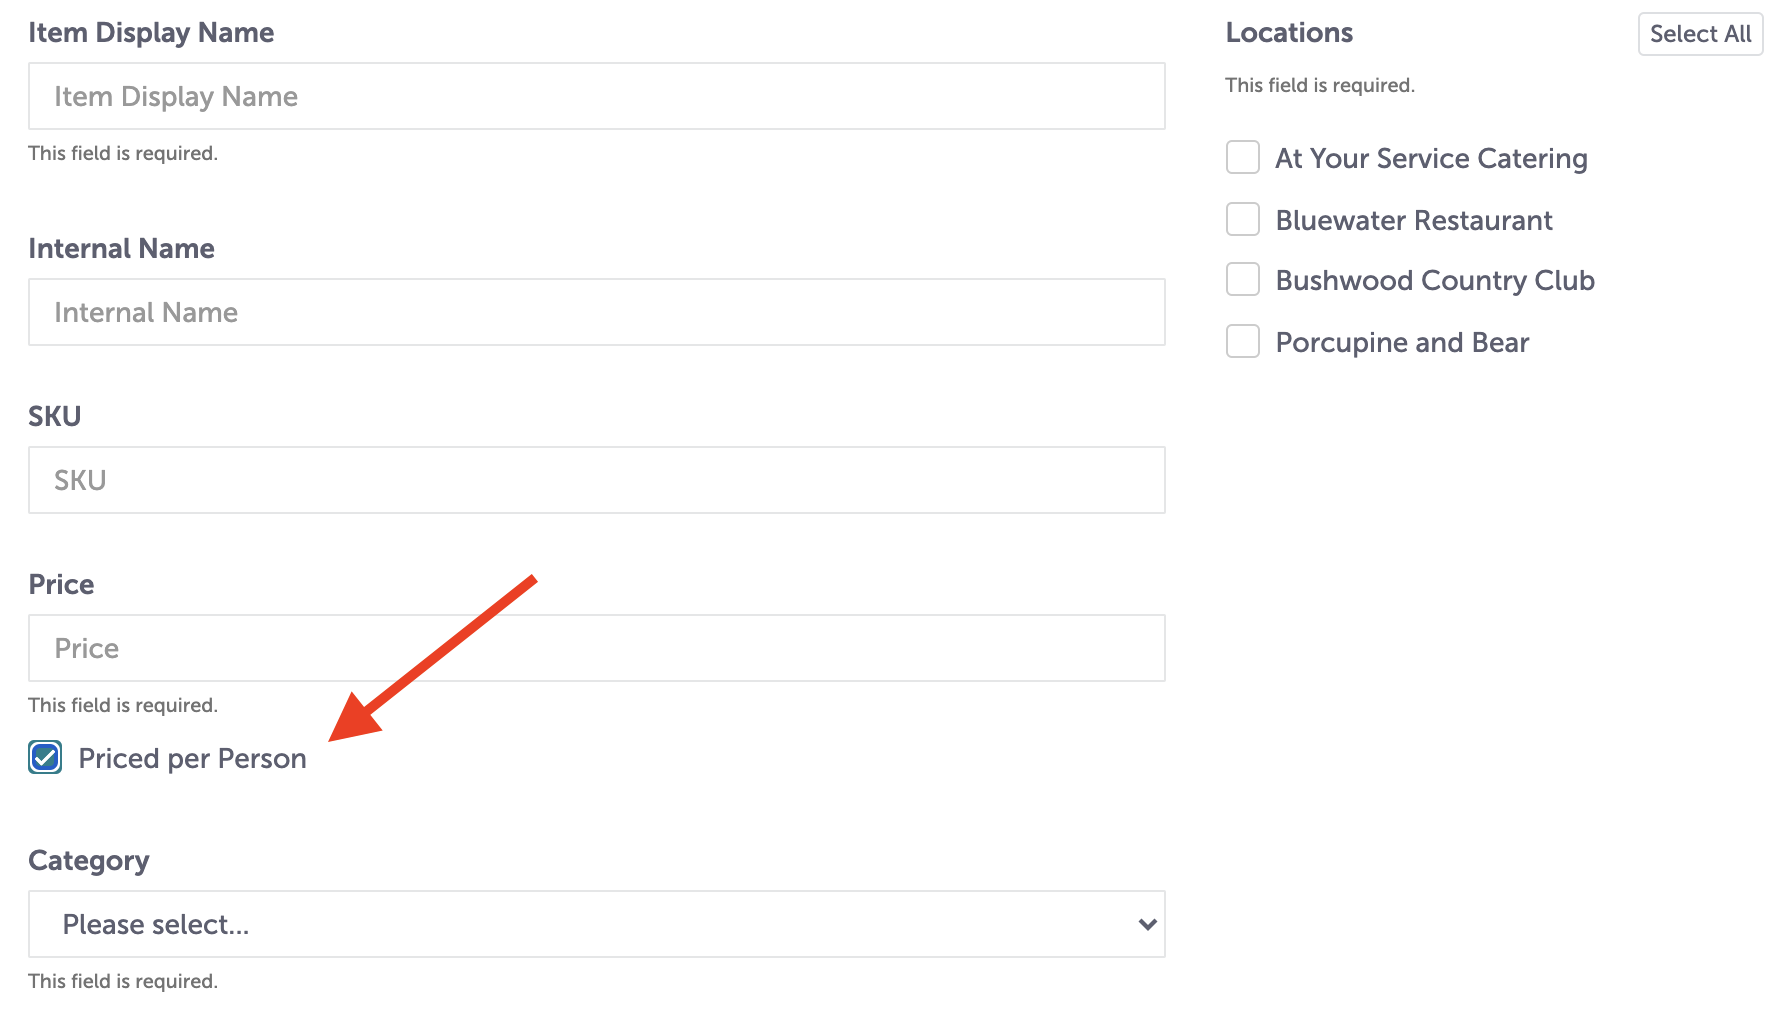Click the 'Porcupine and Bear' label text
The height and width of the screenshot is (1014, 1790).
click(1402, 342)
